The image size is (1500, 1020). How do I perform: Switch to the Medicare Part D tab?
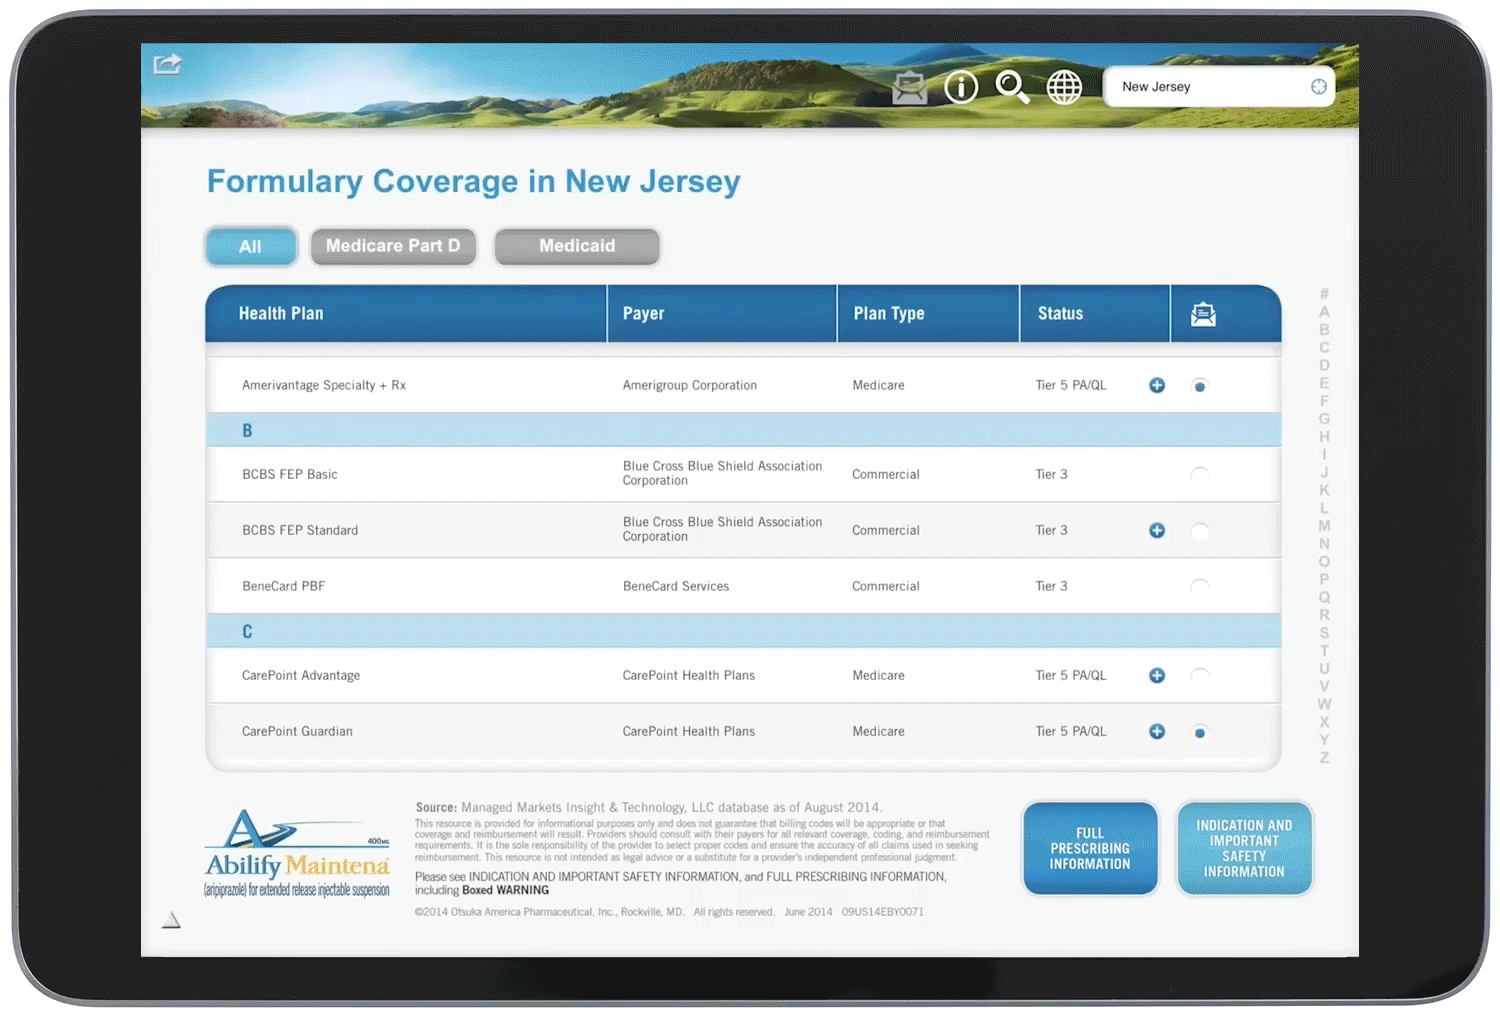coord(393,246)
